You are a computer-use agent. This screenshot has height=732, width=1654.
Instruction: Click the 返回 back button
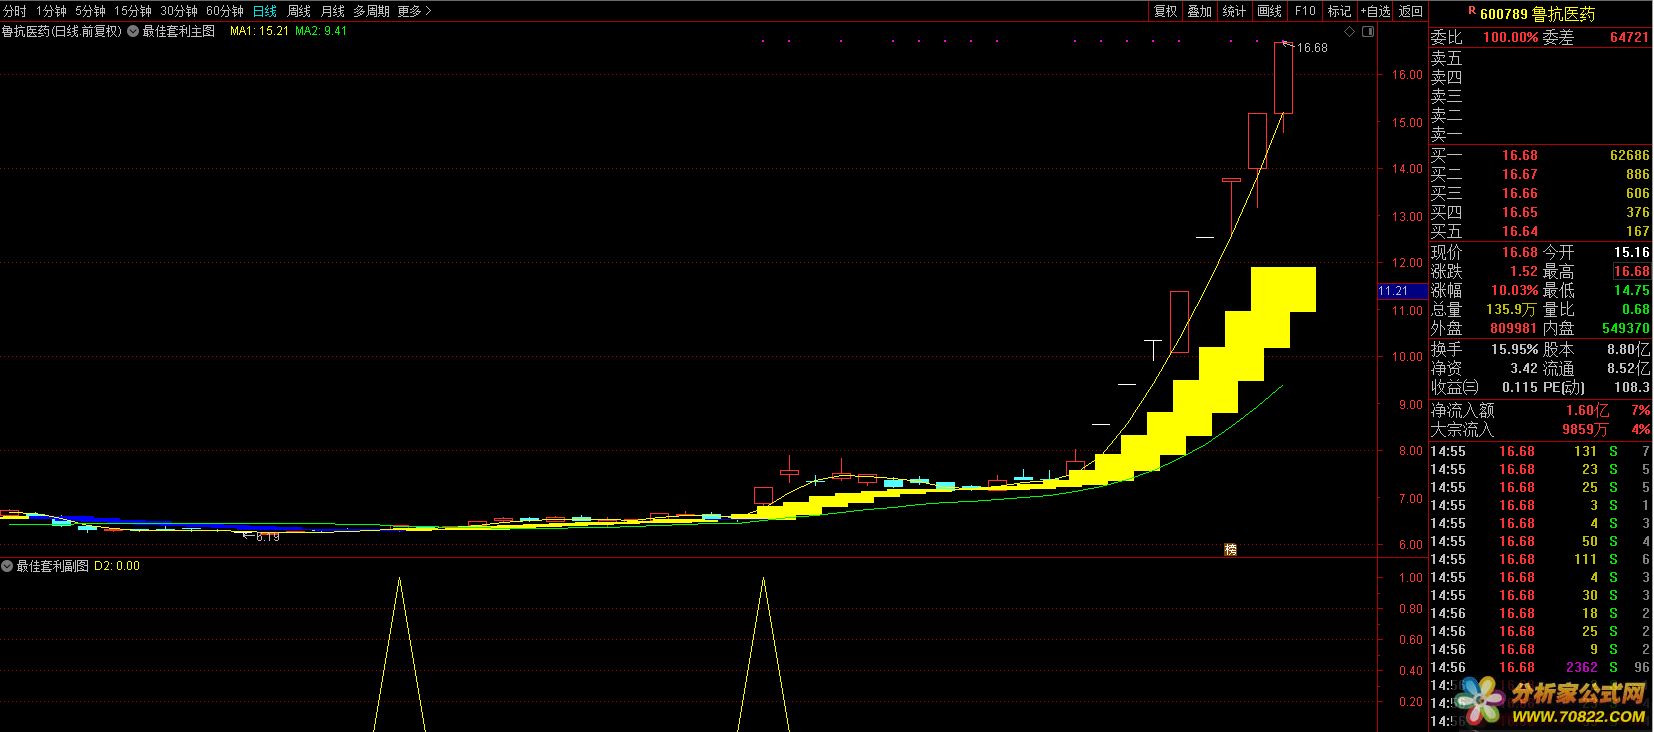click(x=1410, y=11)
